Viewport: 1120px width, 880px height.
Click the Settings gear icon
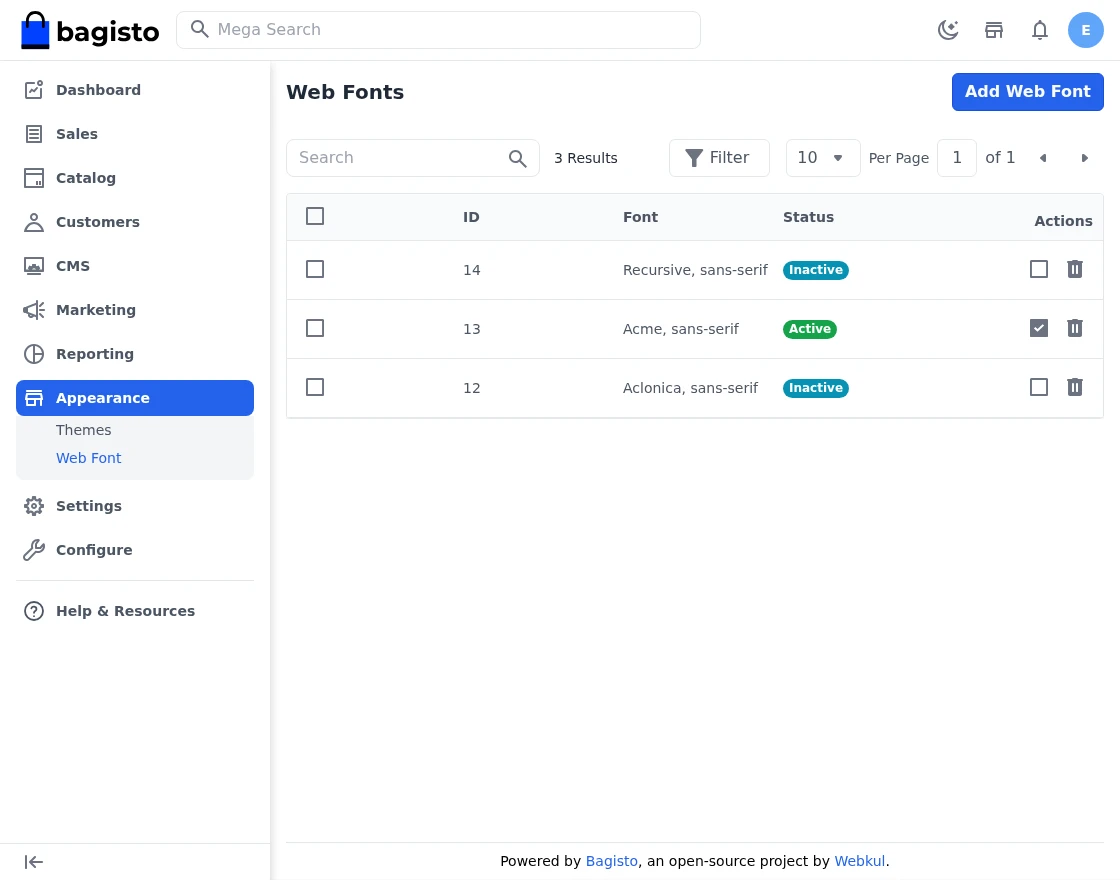tap(34, 506)
